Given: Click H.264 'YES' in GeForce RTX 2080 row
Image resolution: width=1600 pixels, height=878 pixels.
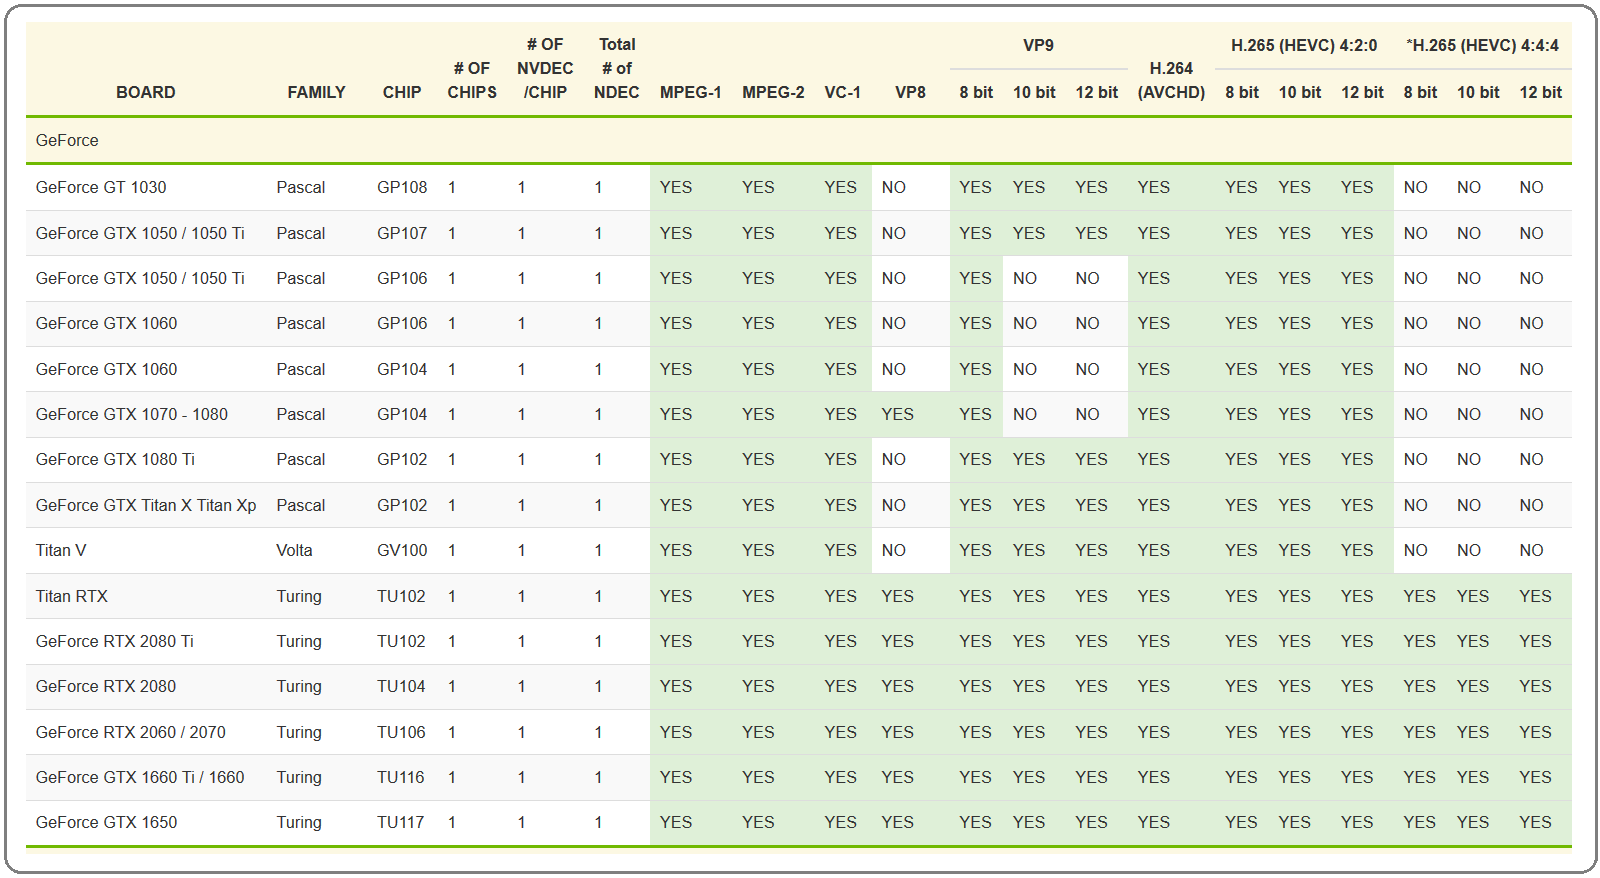Looking at the screenshot, I should point(1153,686).
